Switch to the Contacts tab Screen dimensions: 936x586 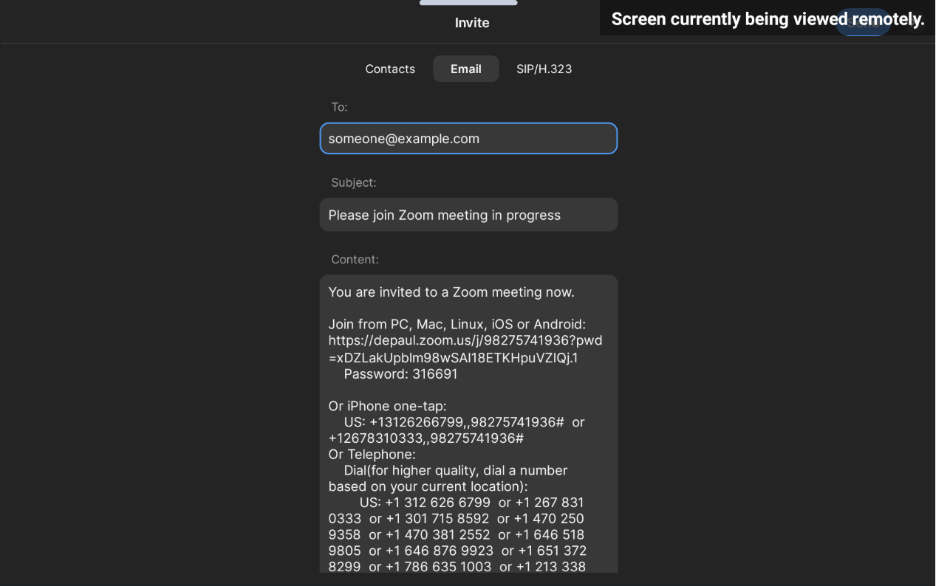click(x=390, y=69)
